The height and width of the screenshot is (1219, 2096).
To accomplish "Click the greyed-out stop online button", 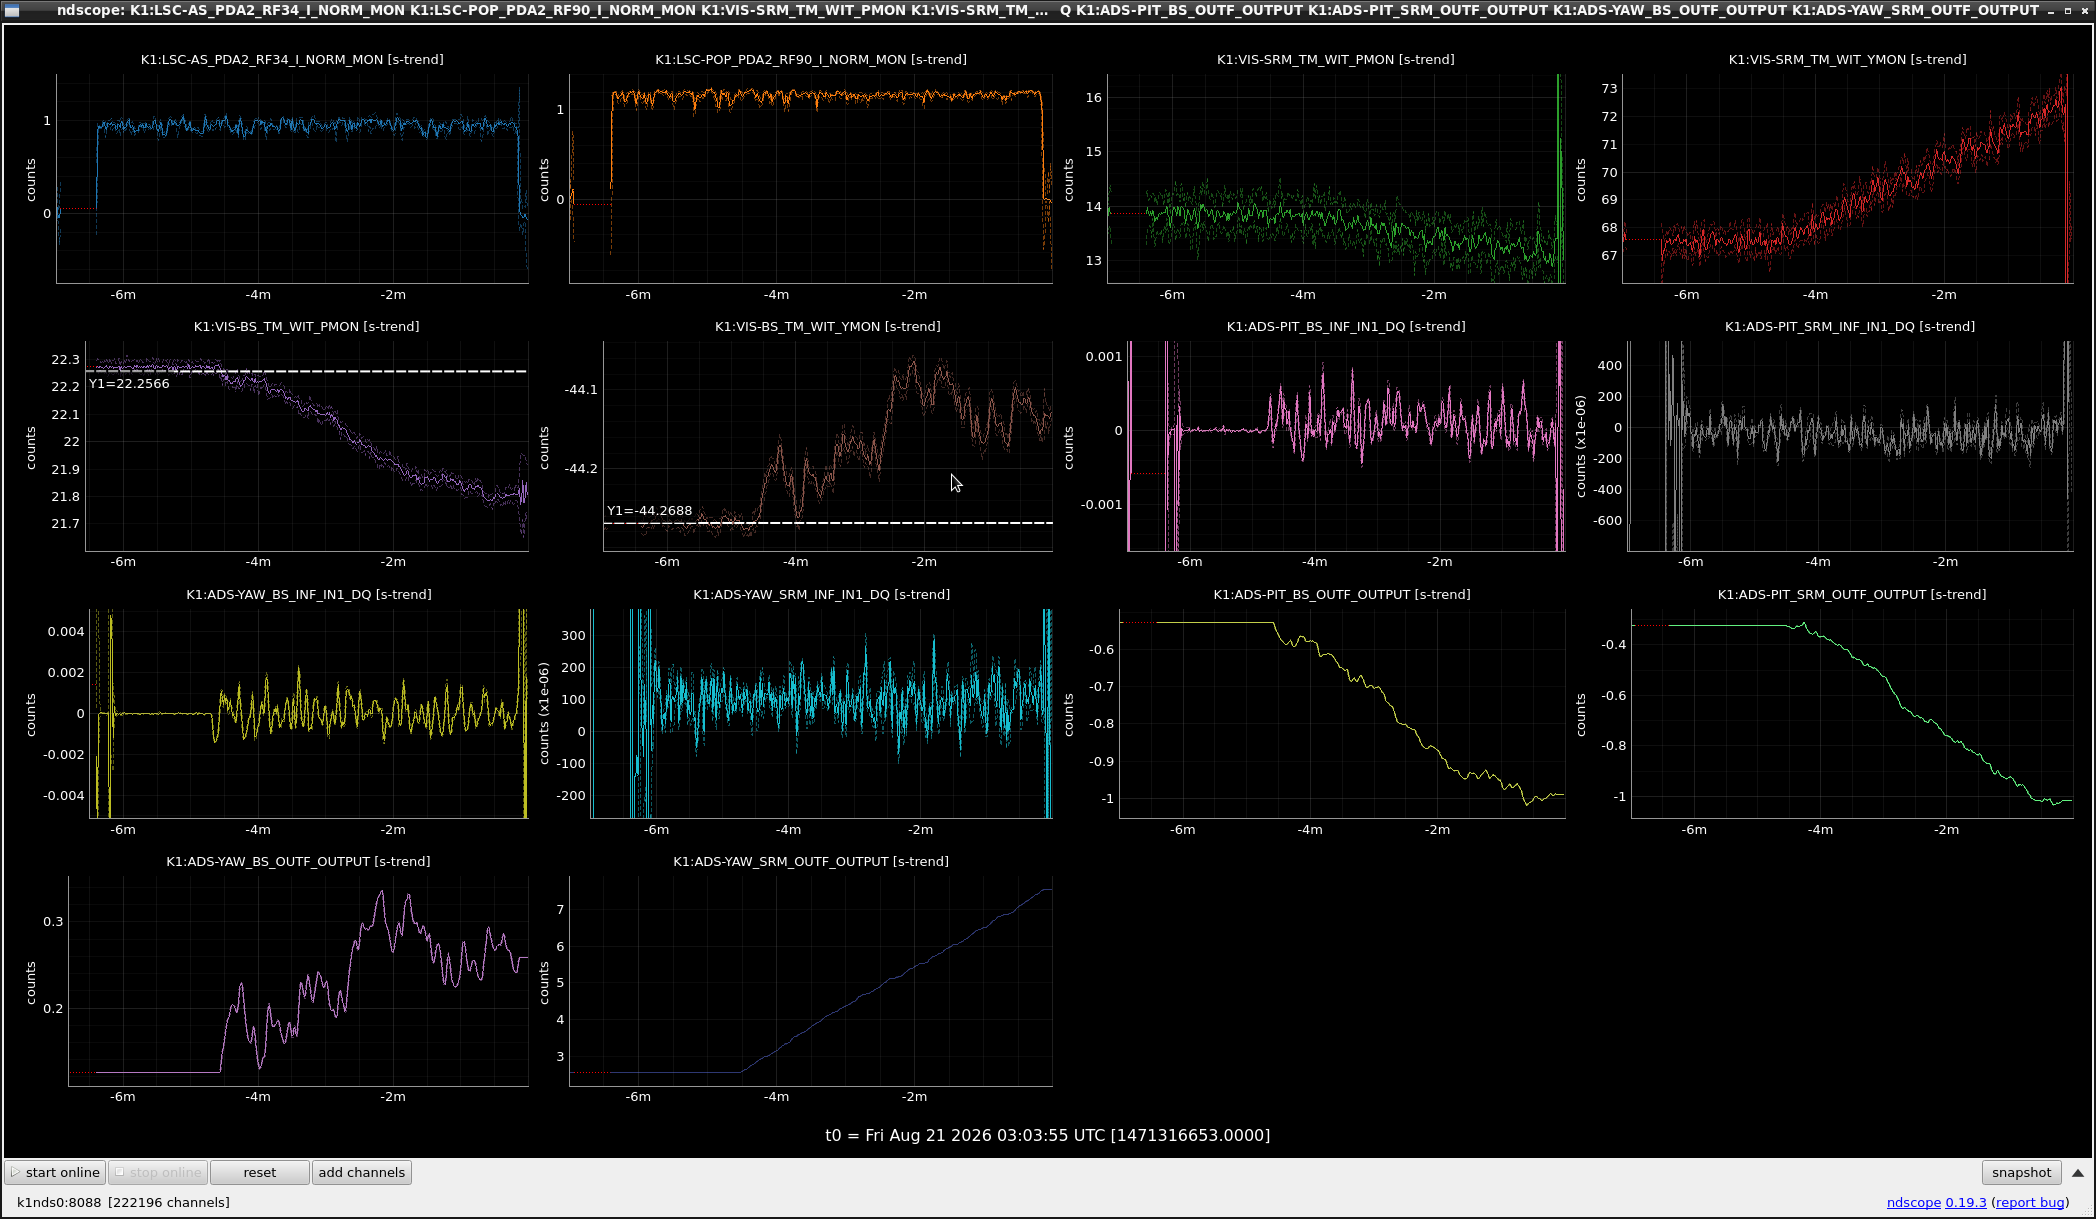I will click(x=157, y=1172).
